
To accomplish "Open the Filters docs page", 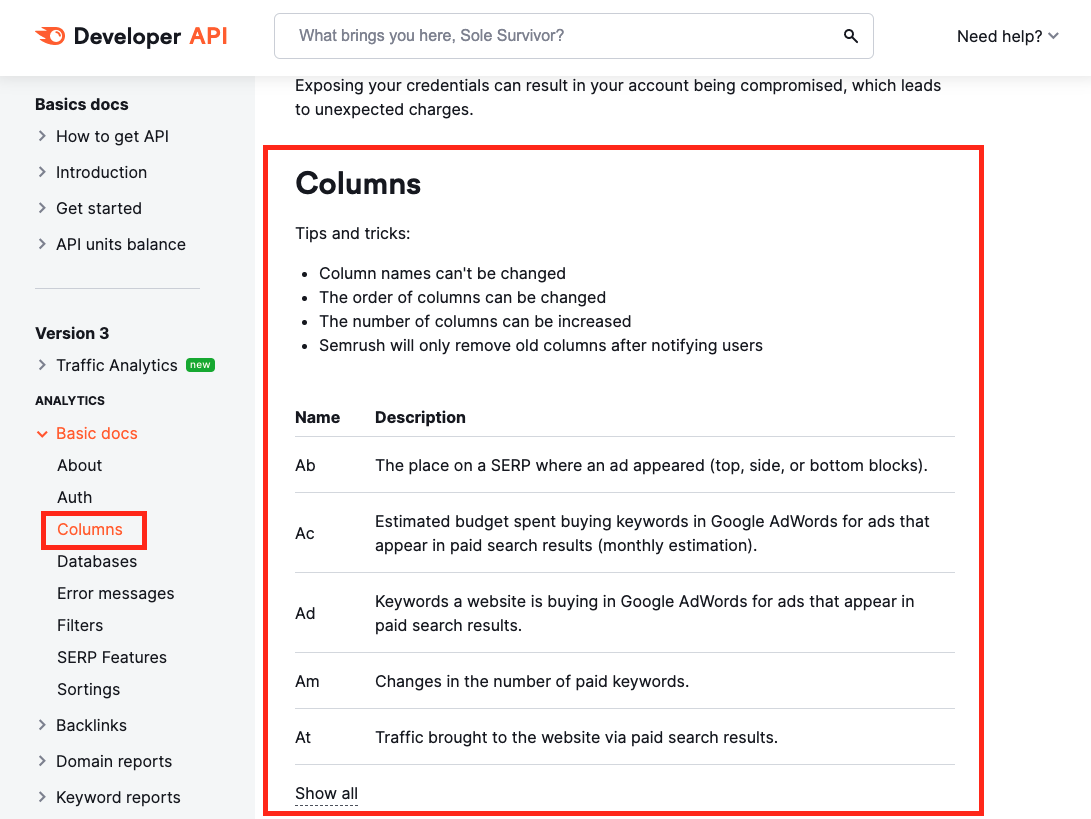I will pos(80,625).
